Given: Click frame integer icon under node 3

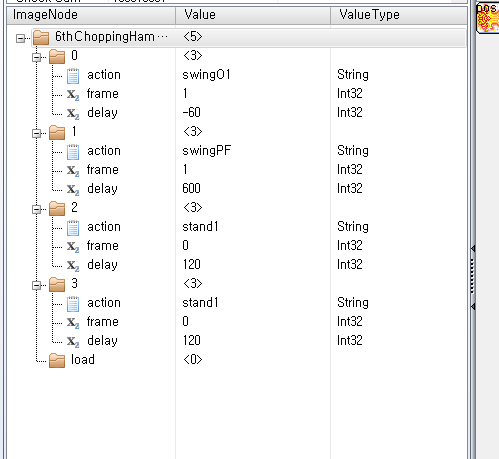Looking at the screenshot, I should [73, 323].
